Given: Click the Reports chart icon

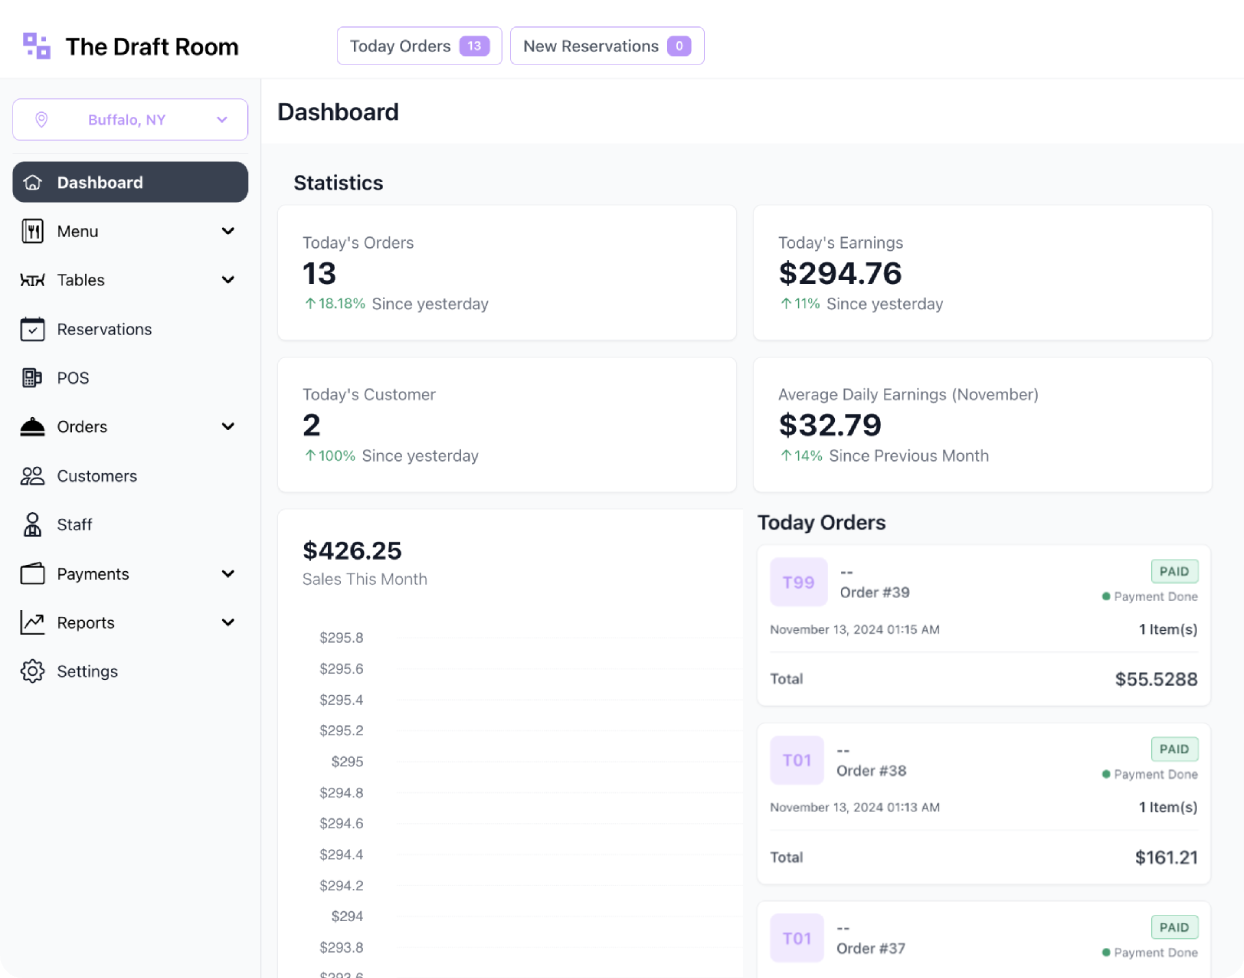Looking at the screenshot, I should coord(33,623).
